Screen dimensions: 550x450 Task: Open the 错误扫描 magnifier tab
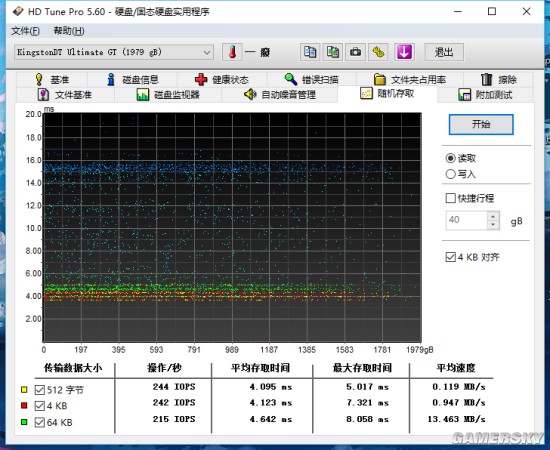(311, 80)
